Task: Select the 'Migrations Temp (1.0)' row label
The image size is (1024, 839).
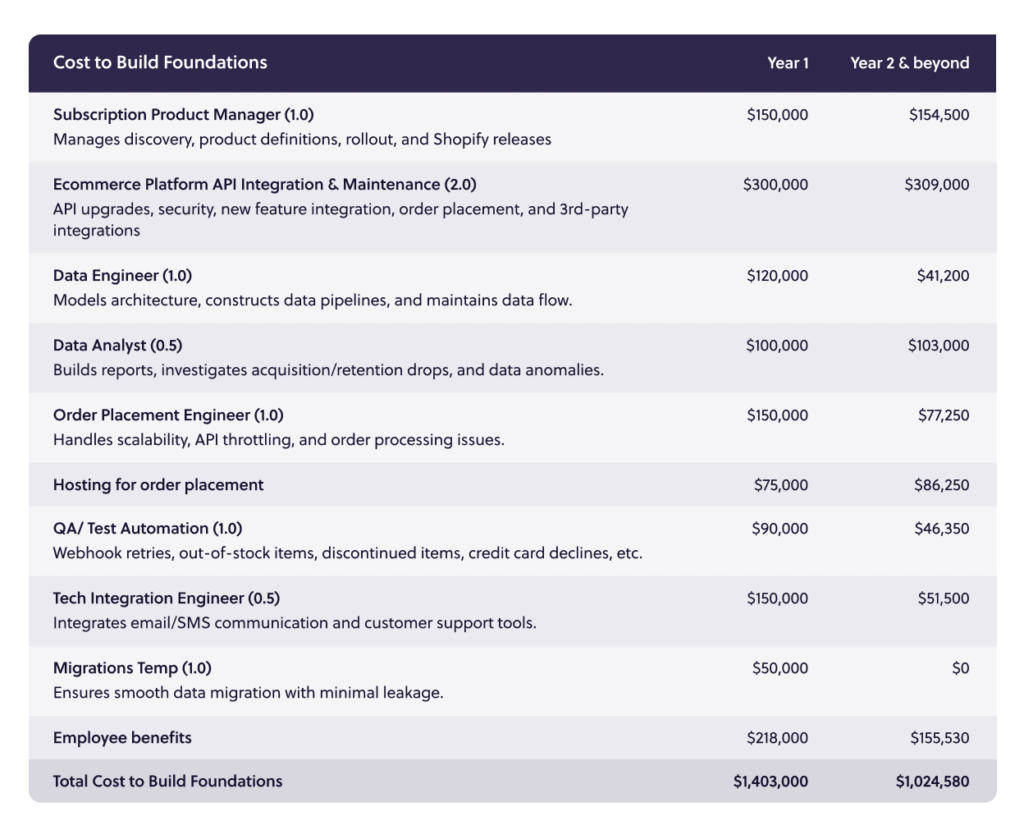Action: tap(131, 667)
